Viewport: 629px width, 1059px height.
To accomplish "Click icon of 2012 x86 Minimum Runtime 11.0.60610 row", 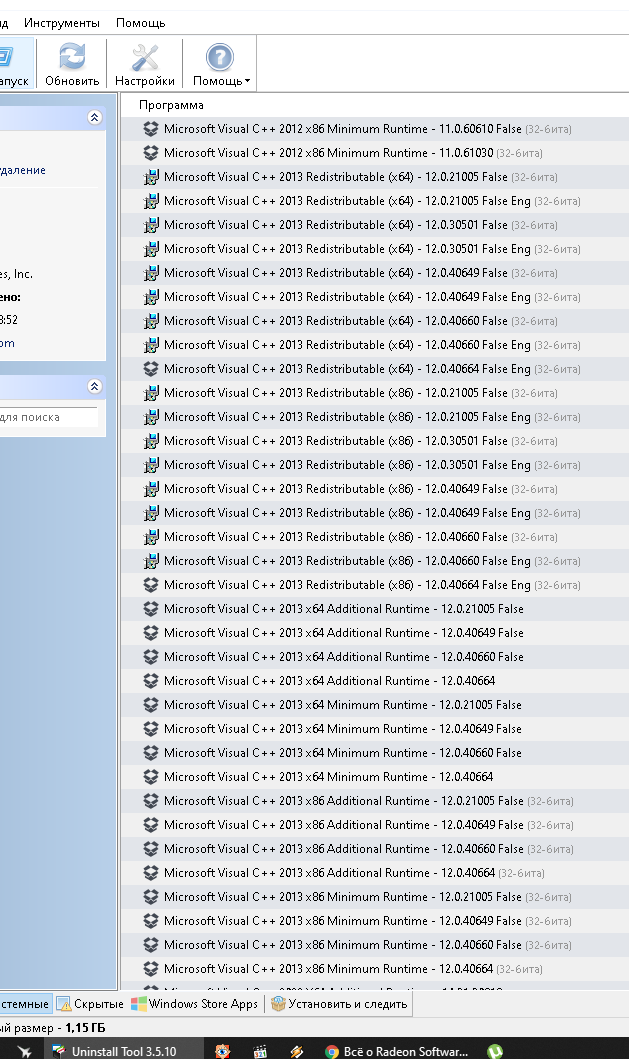I will [x=151, y=129].
